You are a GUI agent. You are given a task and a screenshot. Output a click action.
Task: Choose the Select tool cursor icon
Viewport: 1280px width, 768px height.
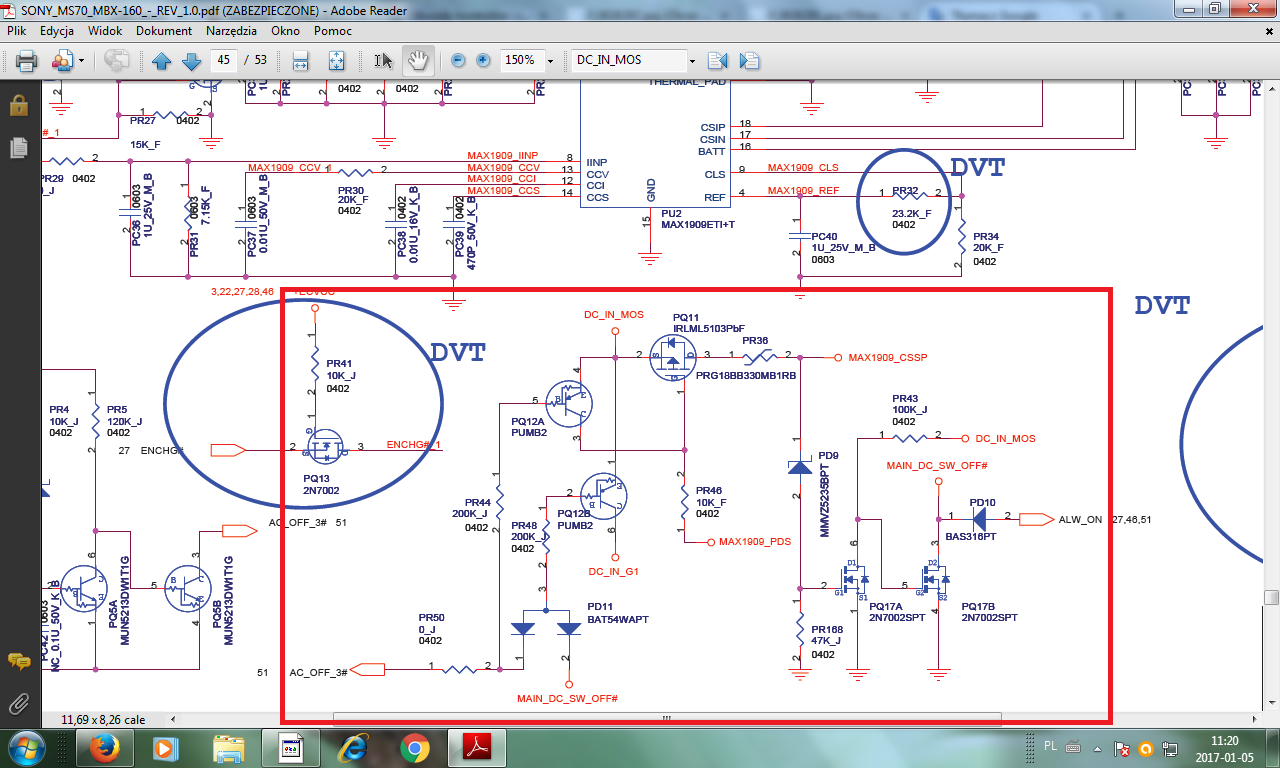pyautogui.click(x=383, y=60)
